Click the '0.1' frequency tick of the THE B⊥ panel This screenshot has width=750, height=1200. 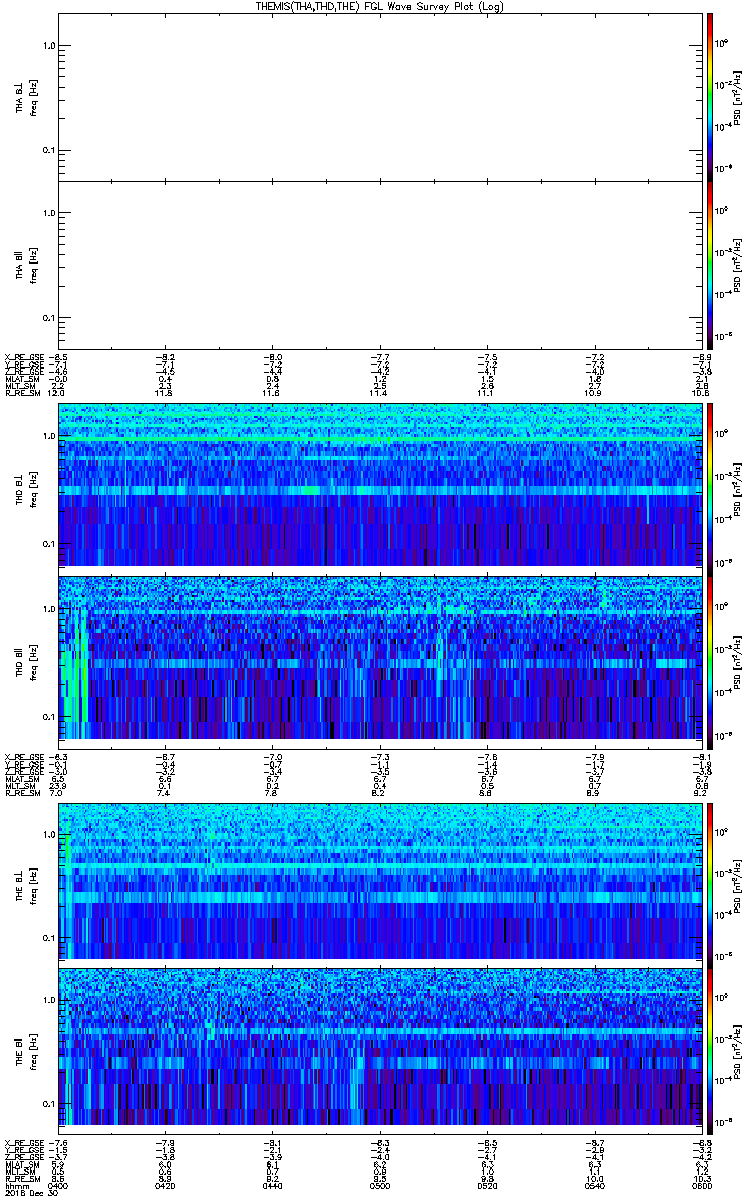coord(47,938)
